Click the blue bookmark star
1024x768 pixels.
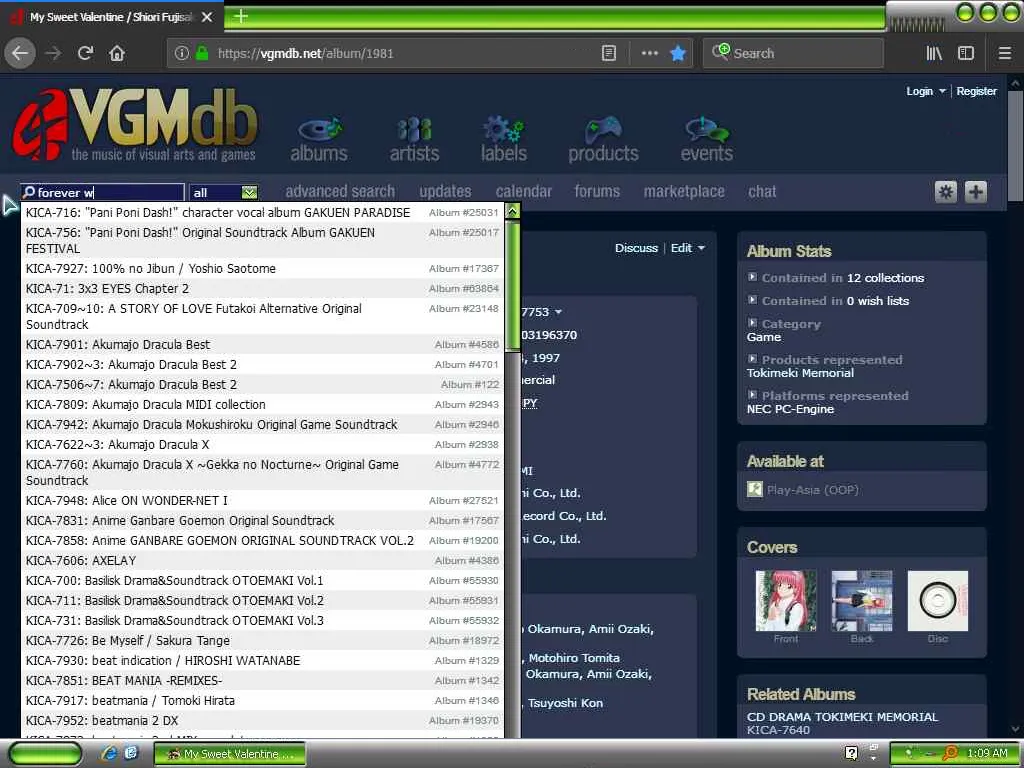[679, 54]
